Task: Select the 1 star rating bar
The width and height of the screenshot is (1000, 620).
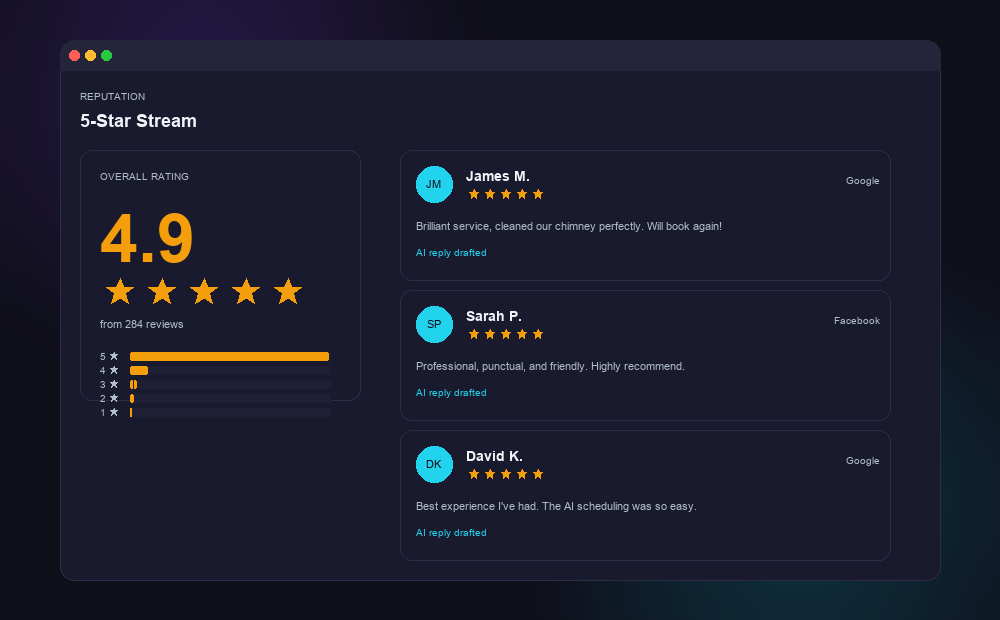Action: (x=230, y=413)
